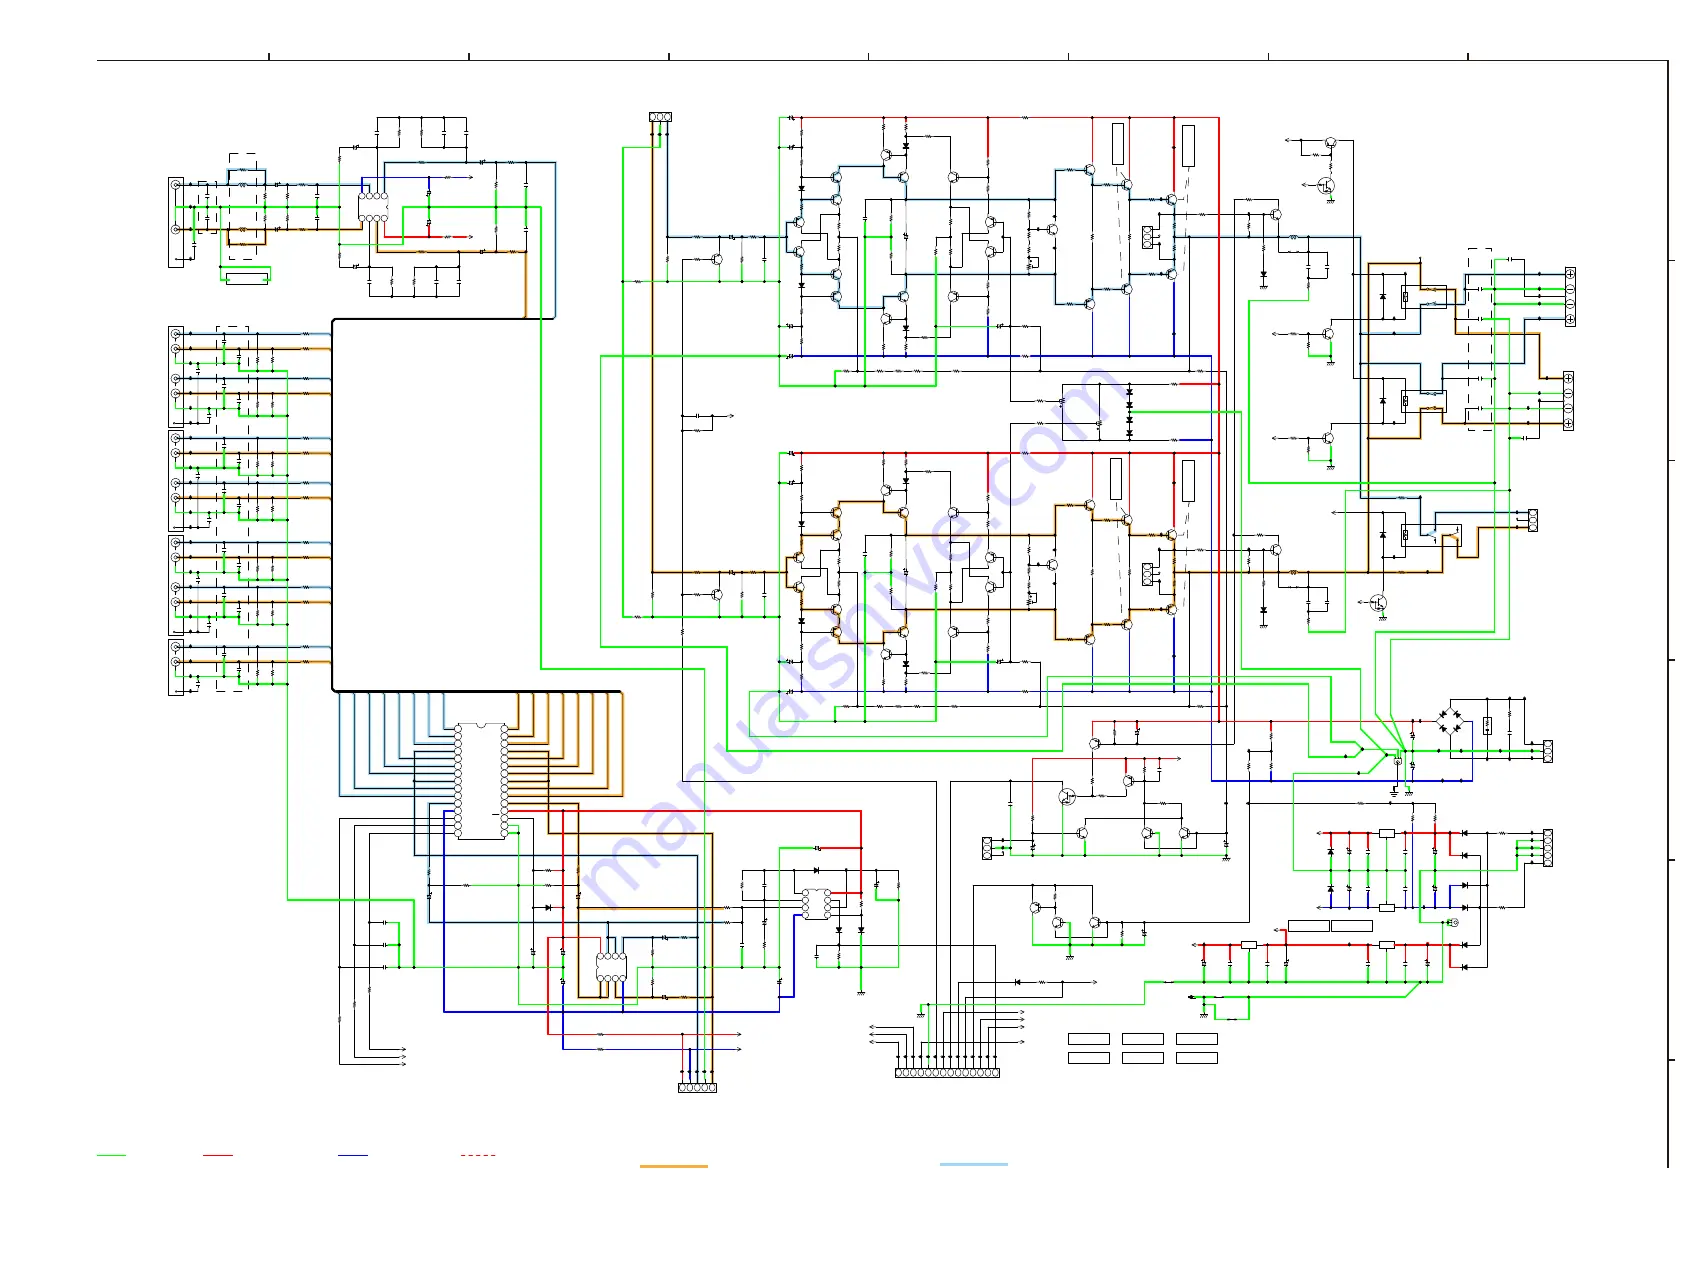Select the circled transistor below the third relay
The height and width of the screenshot is (1263, 1701).
(x=1379, y=603)
